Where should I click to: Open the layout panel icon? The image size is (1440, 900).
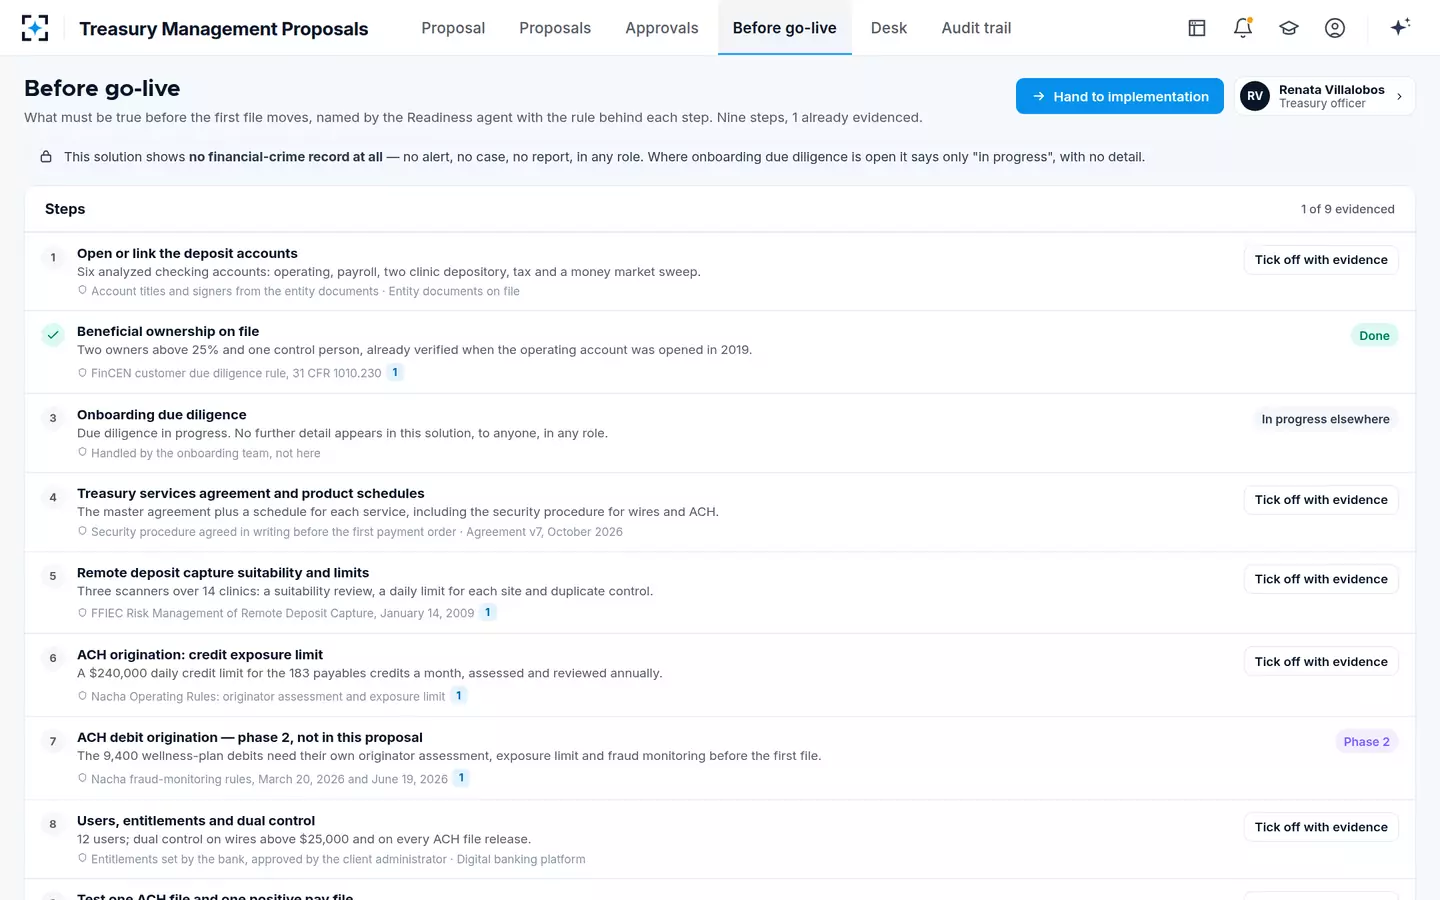tap(1197, 28)
